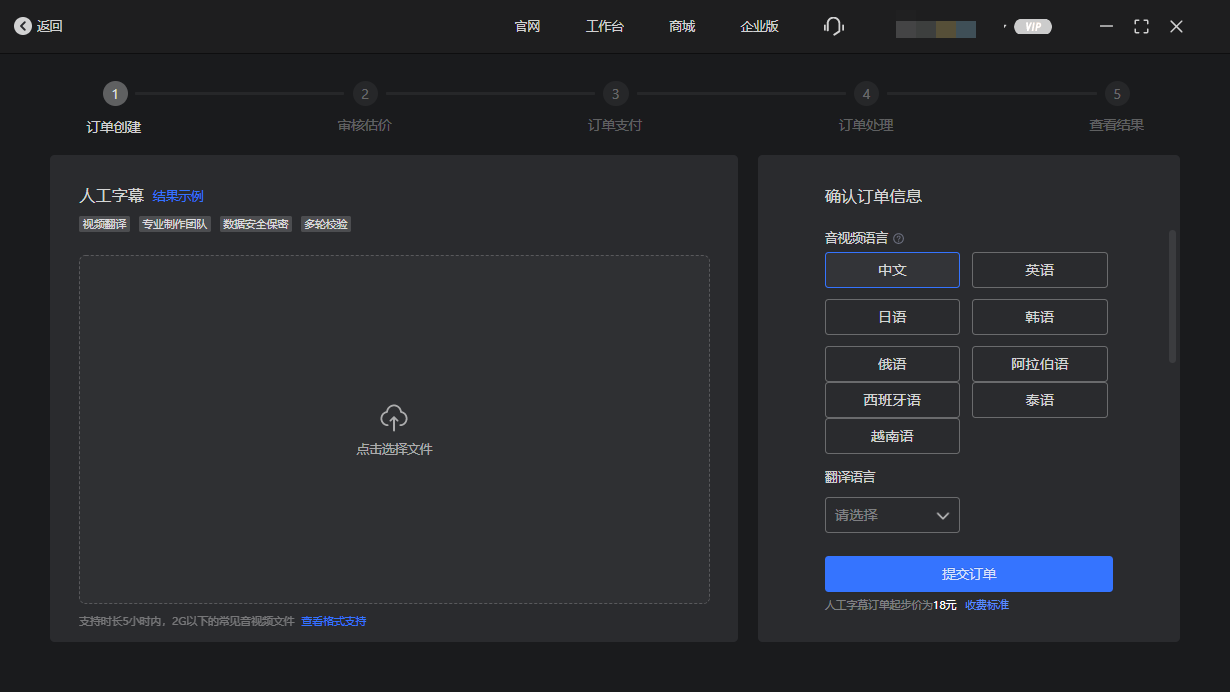Image resolution: width=1230 pixels, height=692 pixels.
Task: Open 企业版 in top navigation
Action: (x=759, y=27)
